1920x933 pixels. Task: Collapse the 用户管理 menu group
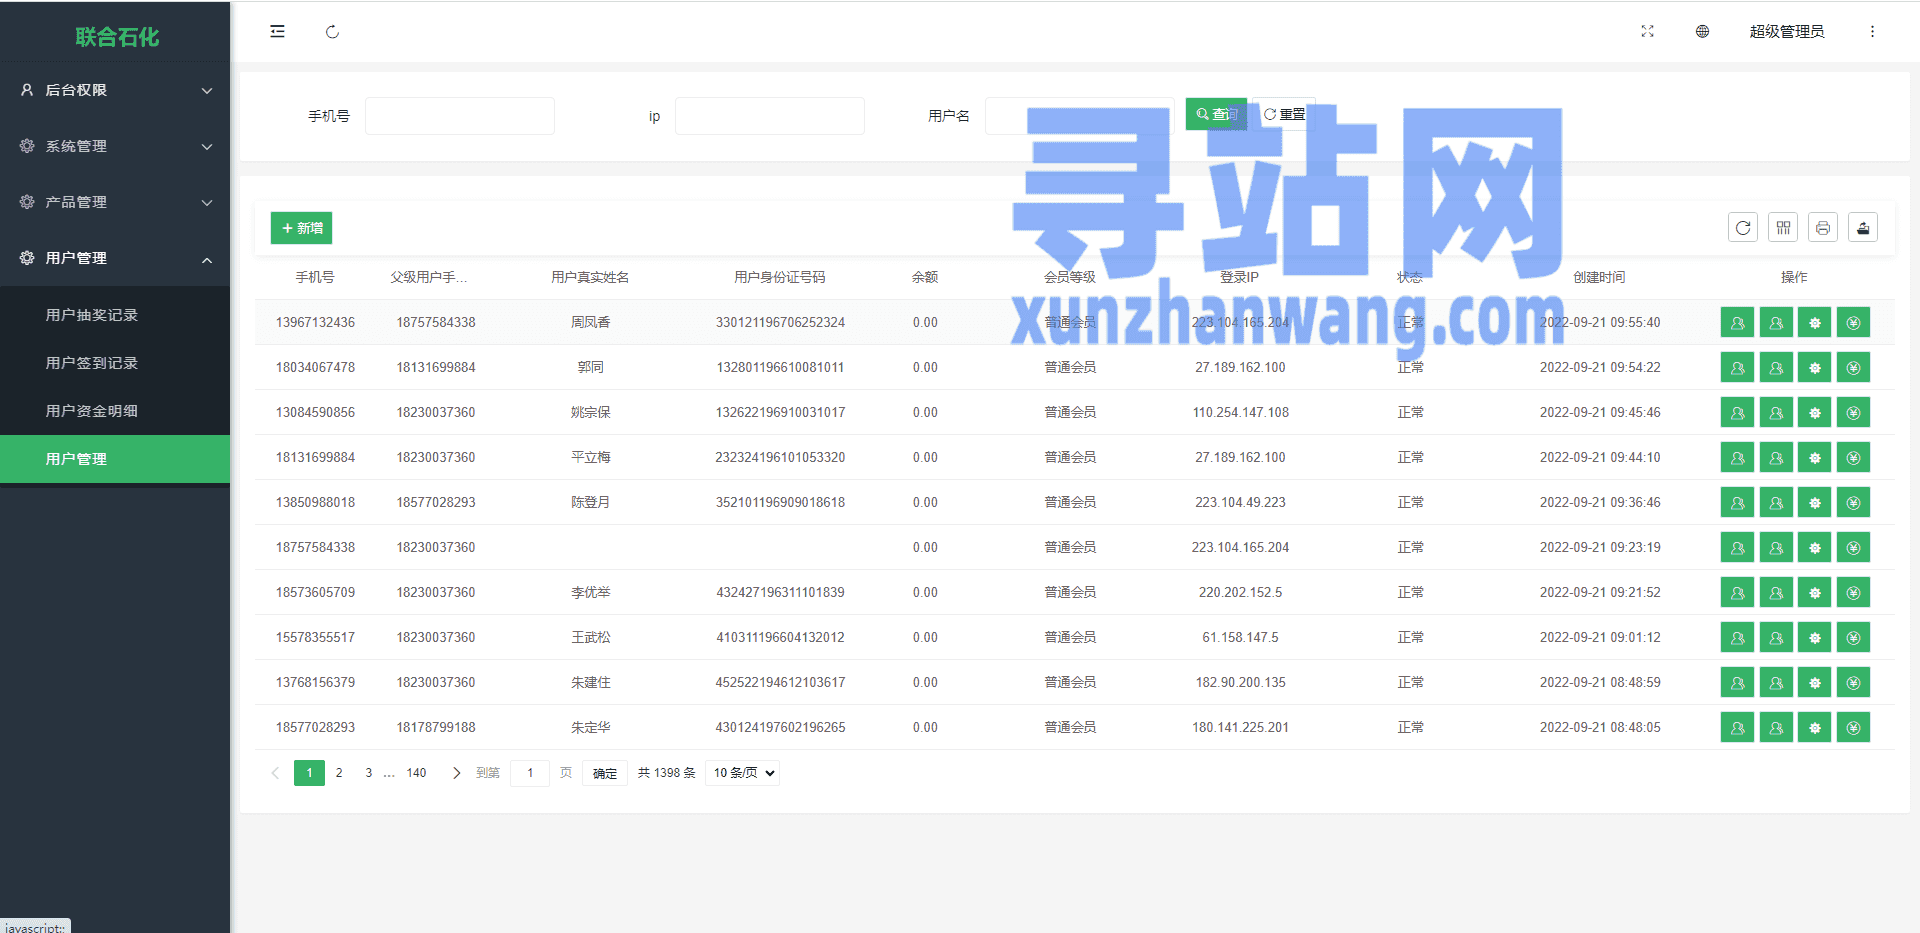[115, 258]
